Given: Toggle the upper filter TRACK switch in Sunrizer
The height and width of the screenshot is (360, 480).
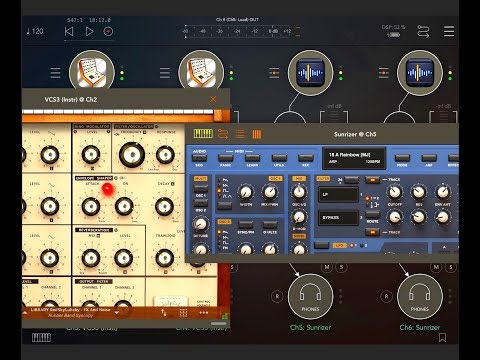Looking at the screenshot, I should point(372,180).
